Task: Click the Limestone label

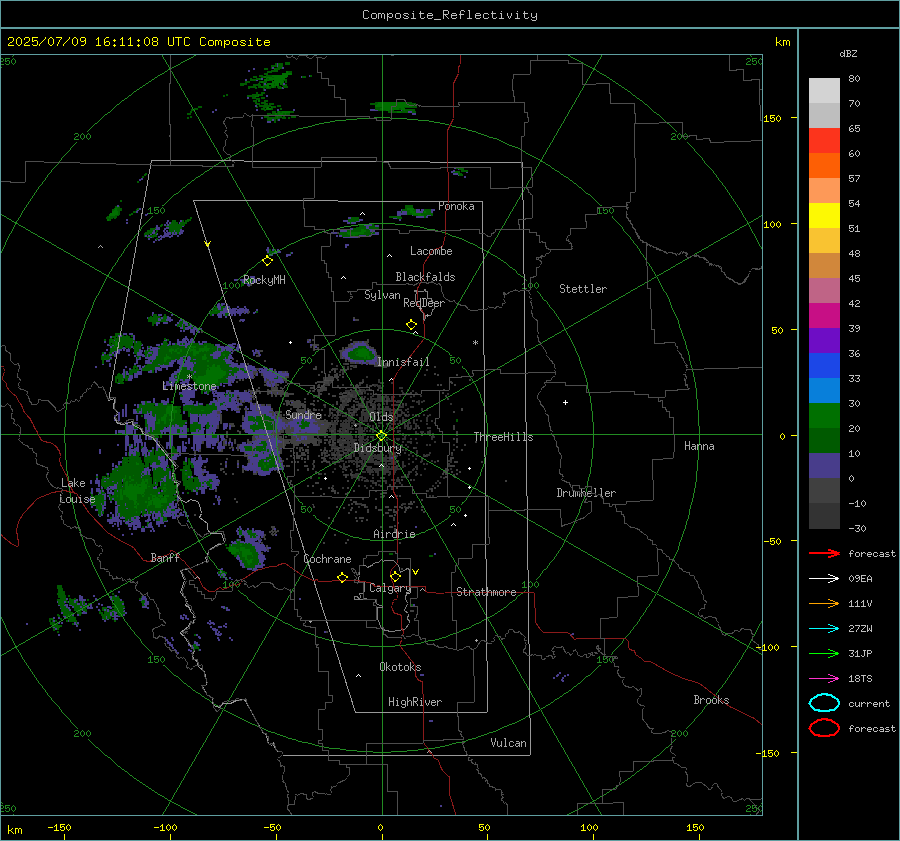Action: [189, 386]
